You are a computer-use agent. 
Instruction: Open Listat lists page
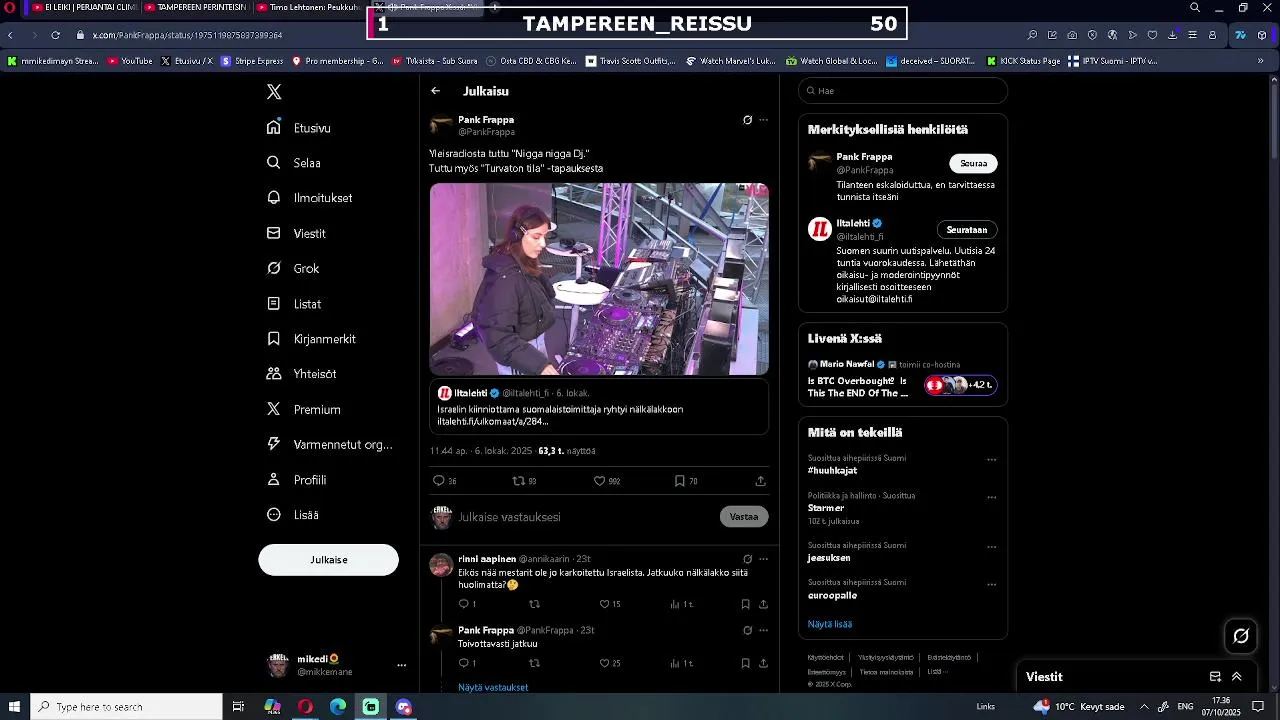coord(294,304)
